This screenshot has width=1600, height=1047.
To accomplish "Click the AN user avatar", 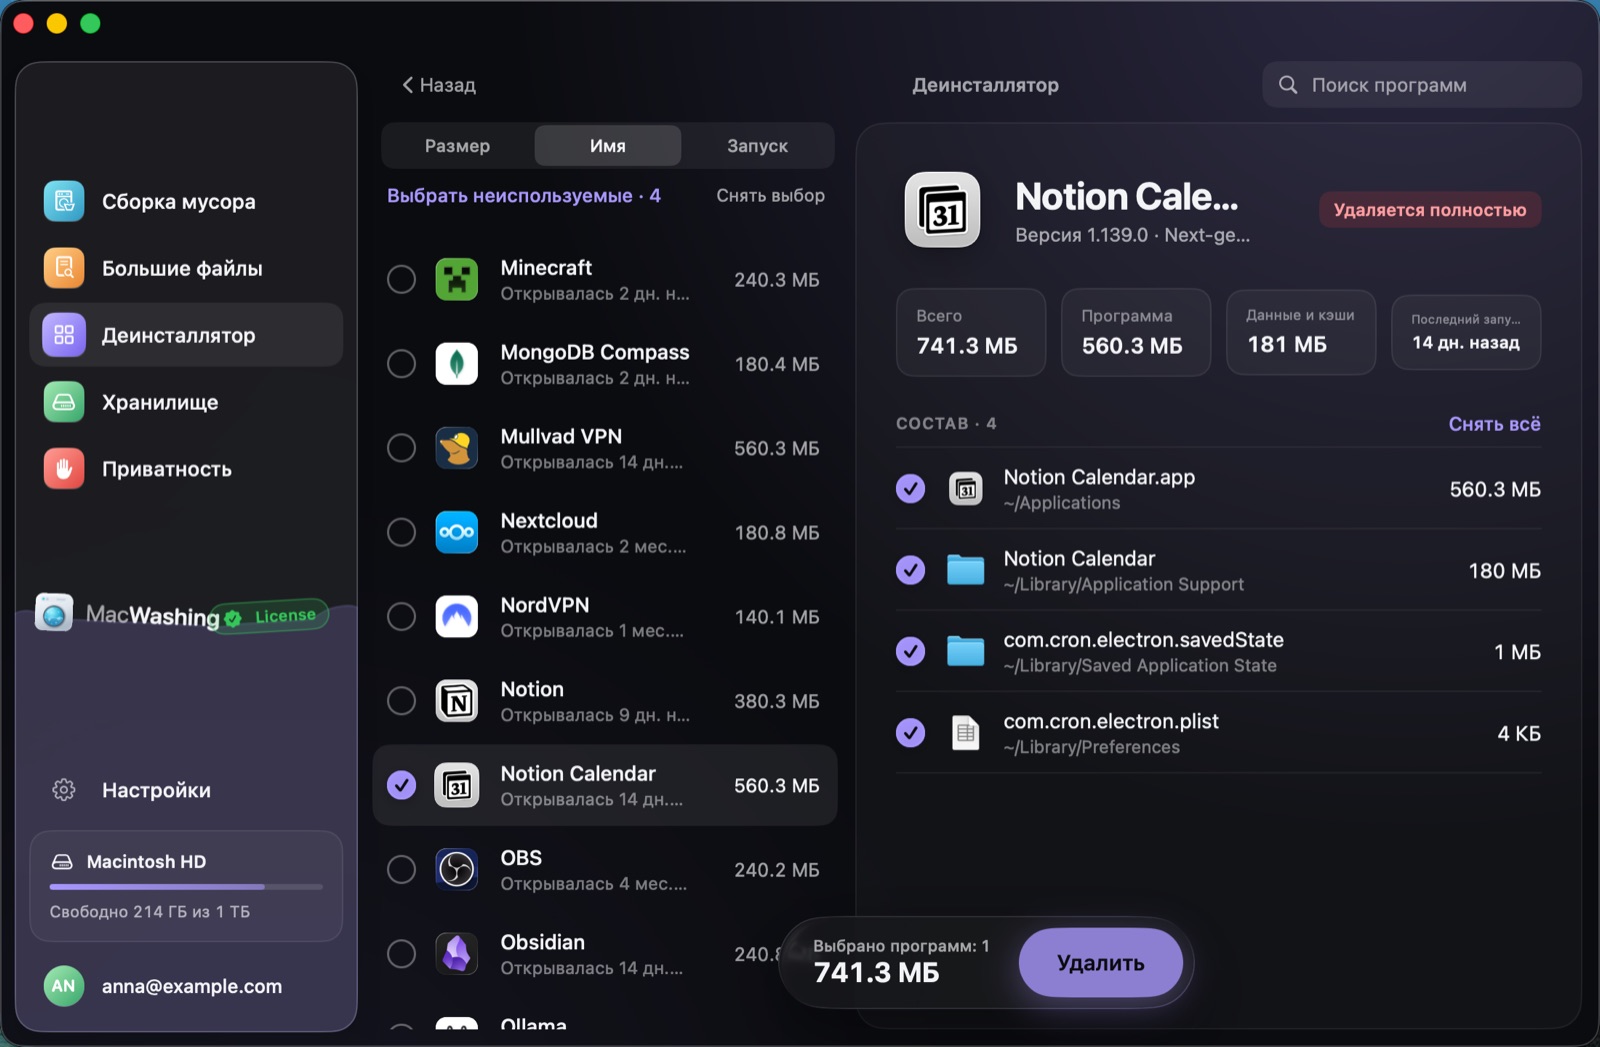I will click(64, 986).
